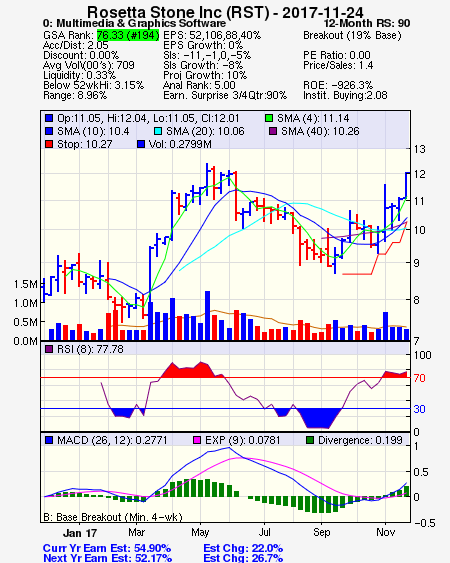This screenshot has height=563, width=450.
Task: Click the 'Sls: -11,-1,0,-5%' text
Action: point(207,55)
